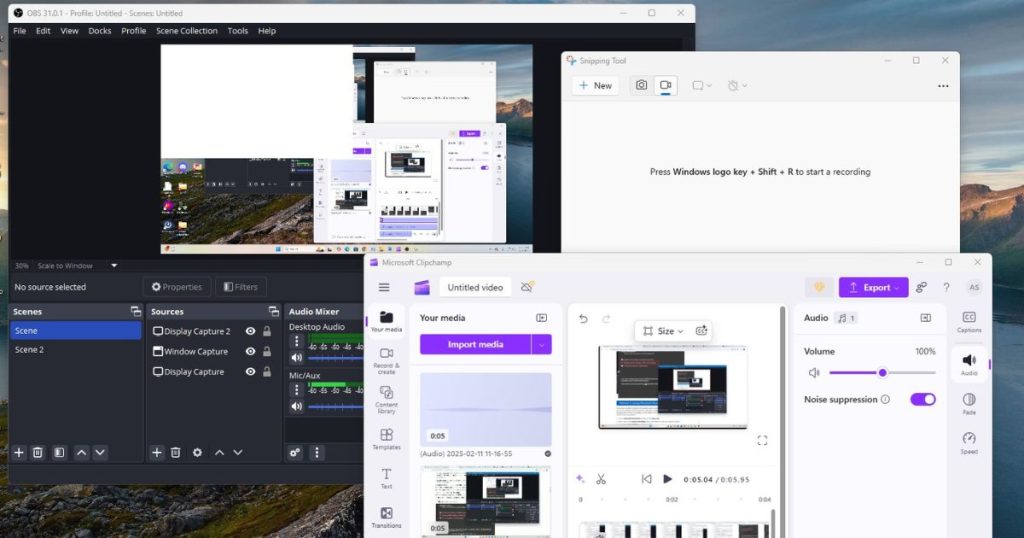Viewport: 1024px width, 538px height.
Task: Toggle visibility of Display Capture 2 source
Action: pos(250,331)
